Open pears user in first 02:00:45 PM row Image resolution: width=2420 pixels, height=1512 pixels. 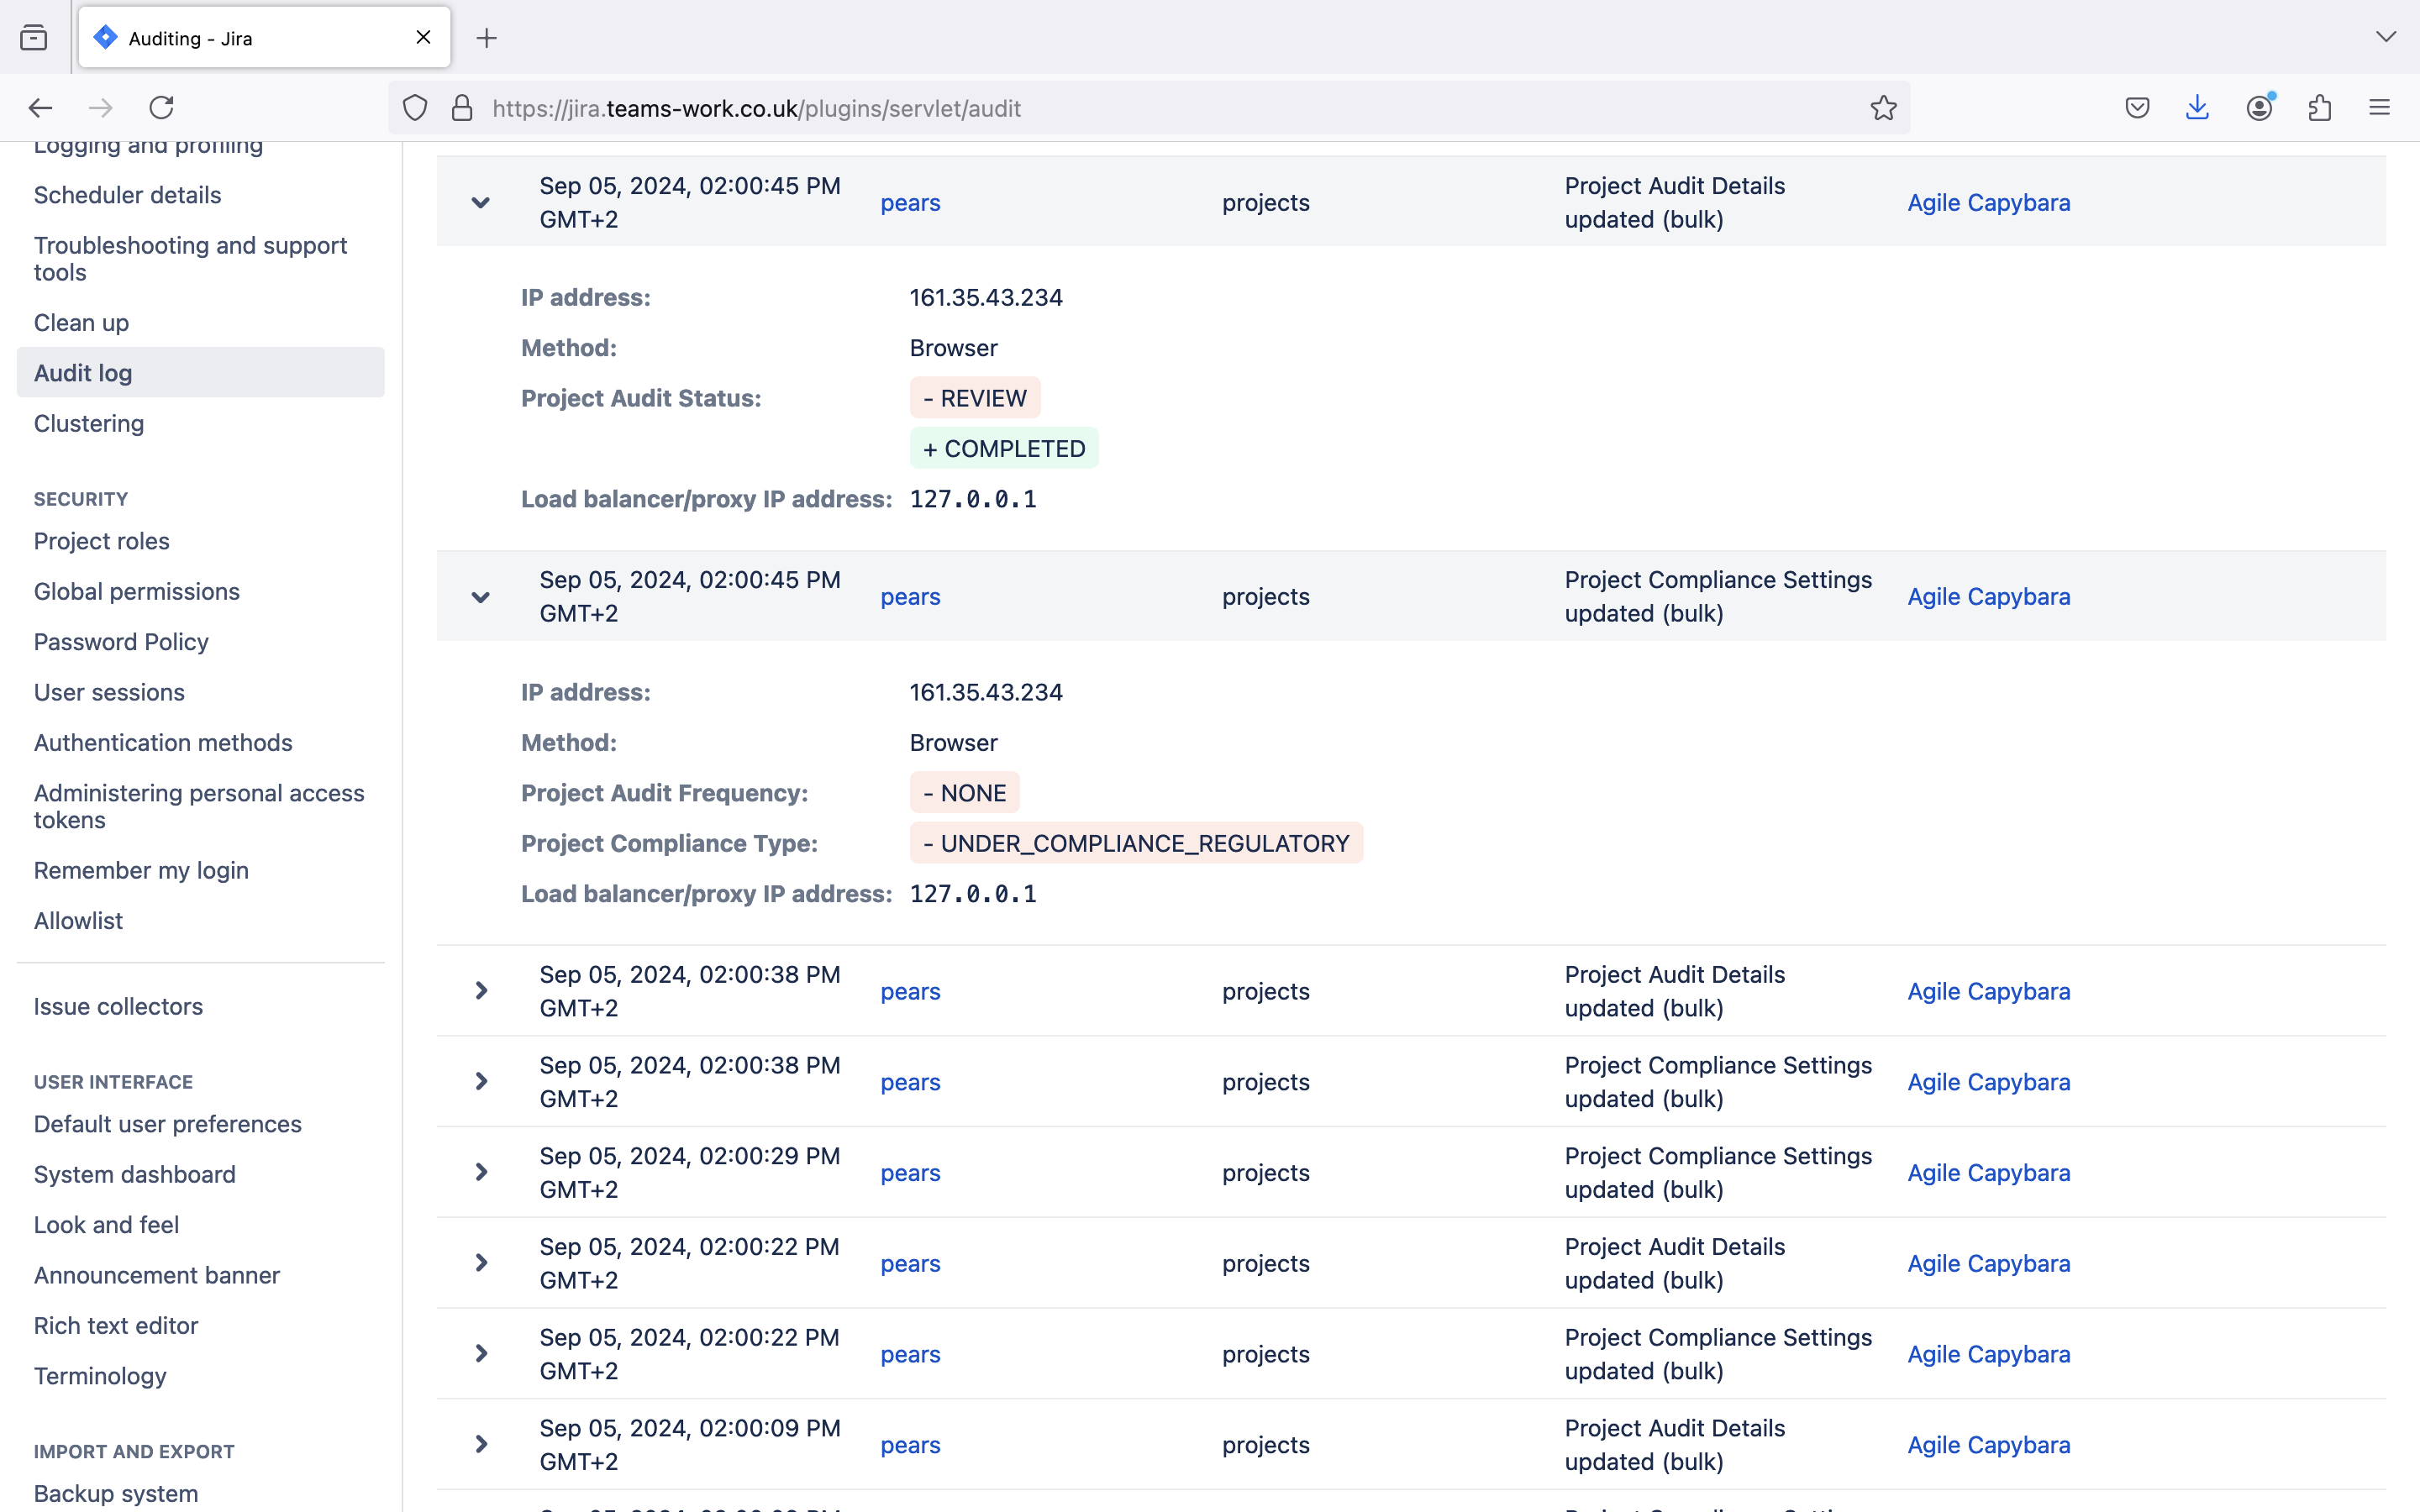coord(910,203)
